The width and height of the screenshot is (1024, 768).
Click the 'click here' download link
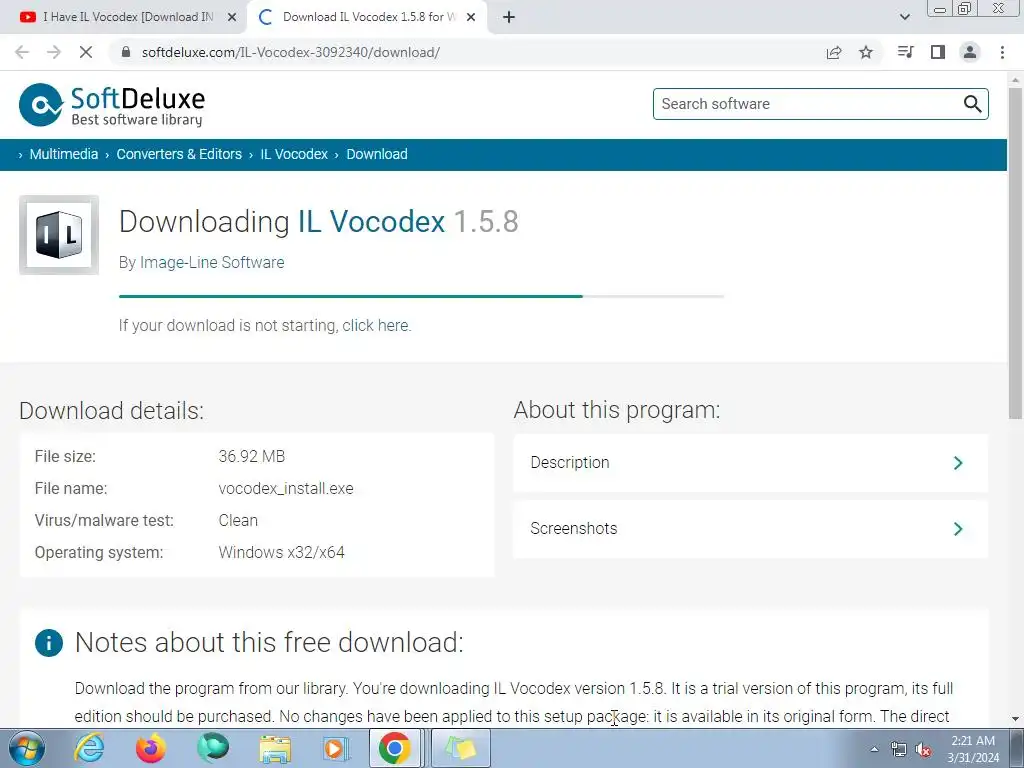(376, 325)
